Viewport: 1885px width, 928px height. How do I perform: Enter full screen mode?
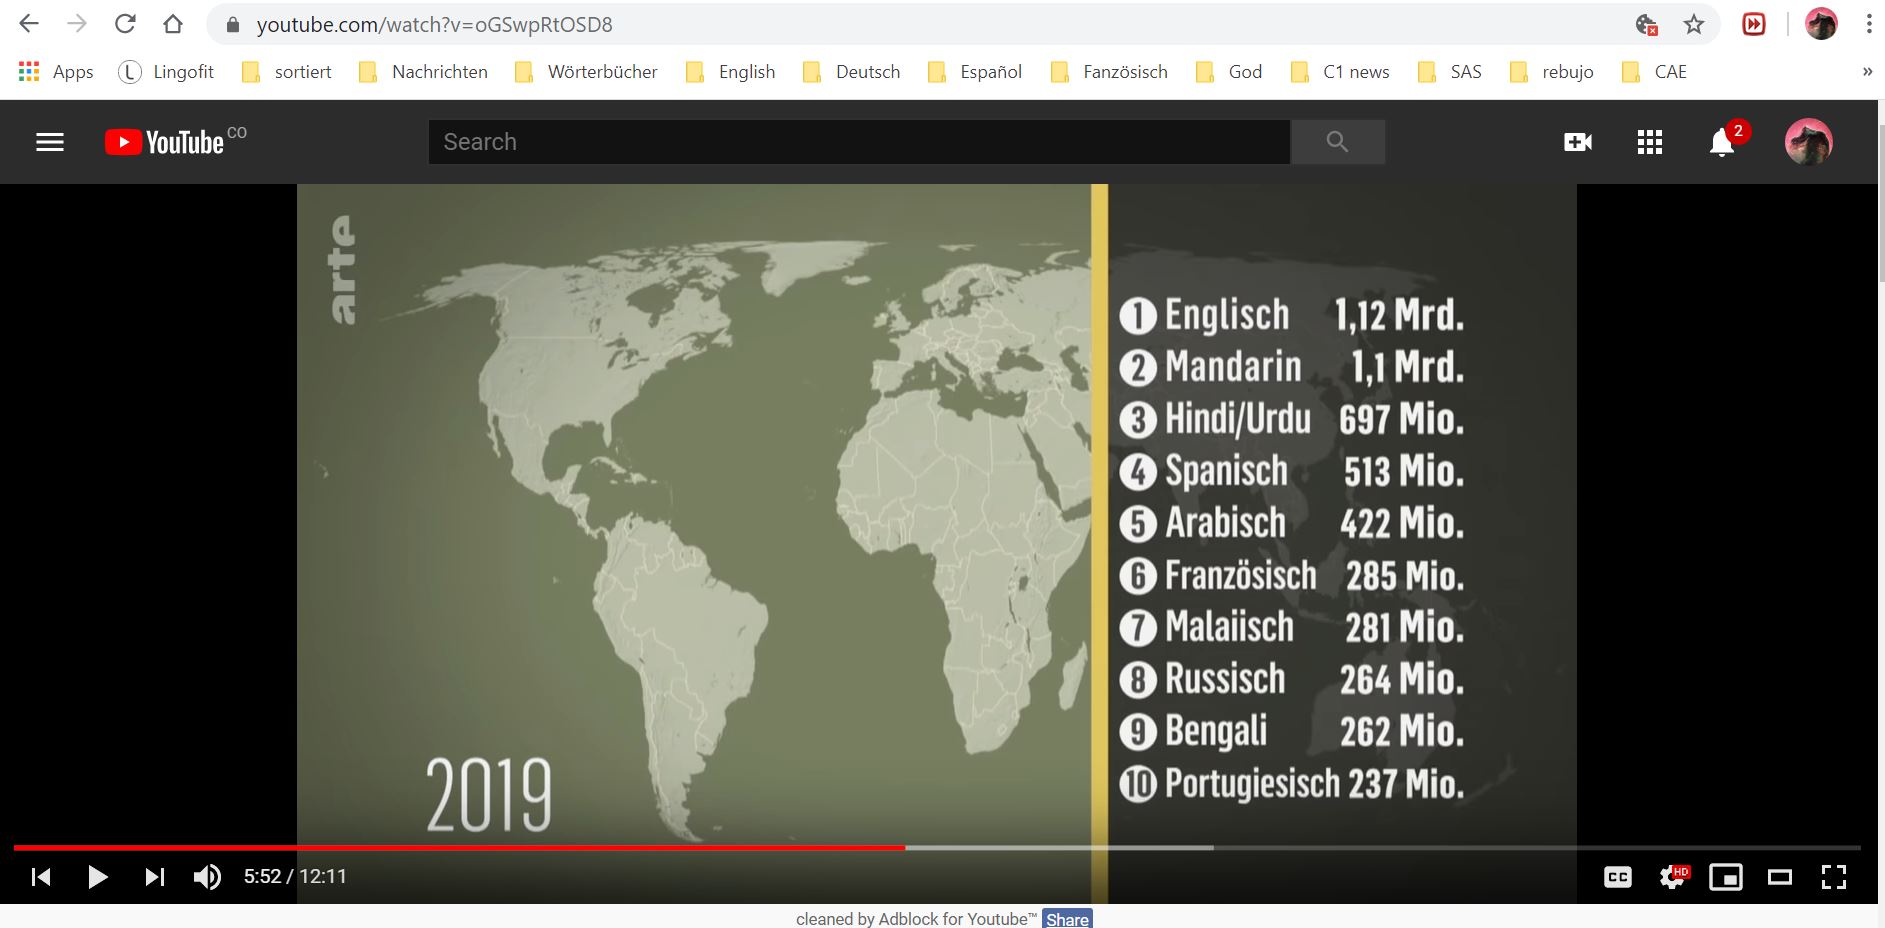click(x=1833, y=877)
